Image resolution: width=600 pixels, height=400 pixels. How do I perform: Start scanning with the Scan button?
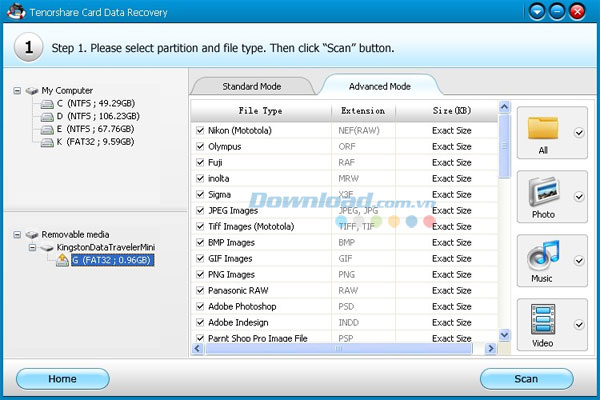tap(527, 379)
